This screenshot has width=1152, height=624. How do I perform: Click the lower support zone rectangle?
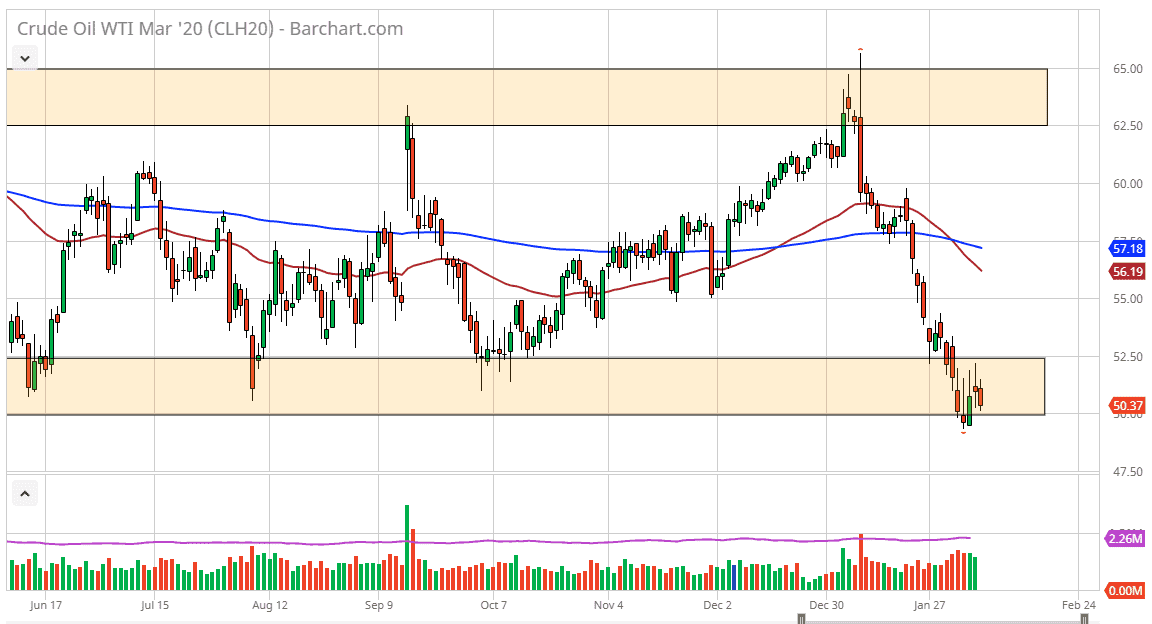[x=525, y=387]
